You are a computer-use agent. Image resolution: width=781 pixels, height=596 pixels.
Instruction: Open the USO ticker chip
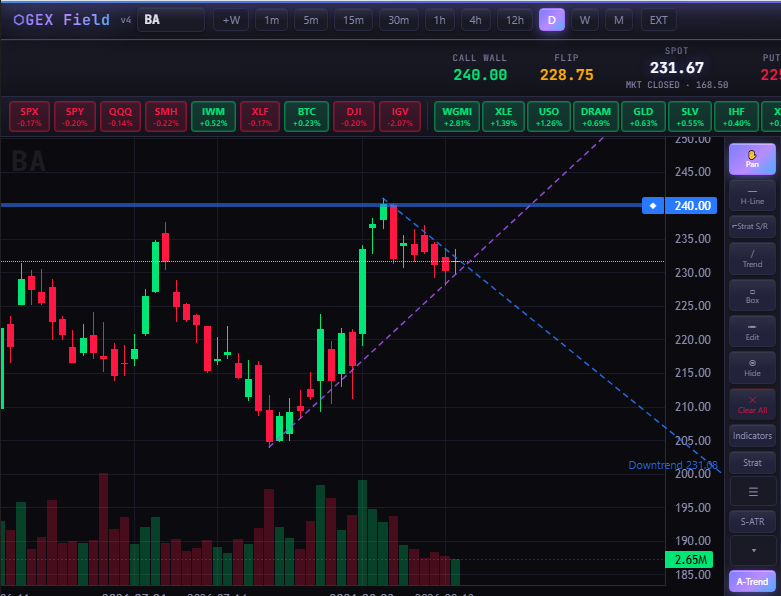[x=549, y=117]
